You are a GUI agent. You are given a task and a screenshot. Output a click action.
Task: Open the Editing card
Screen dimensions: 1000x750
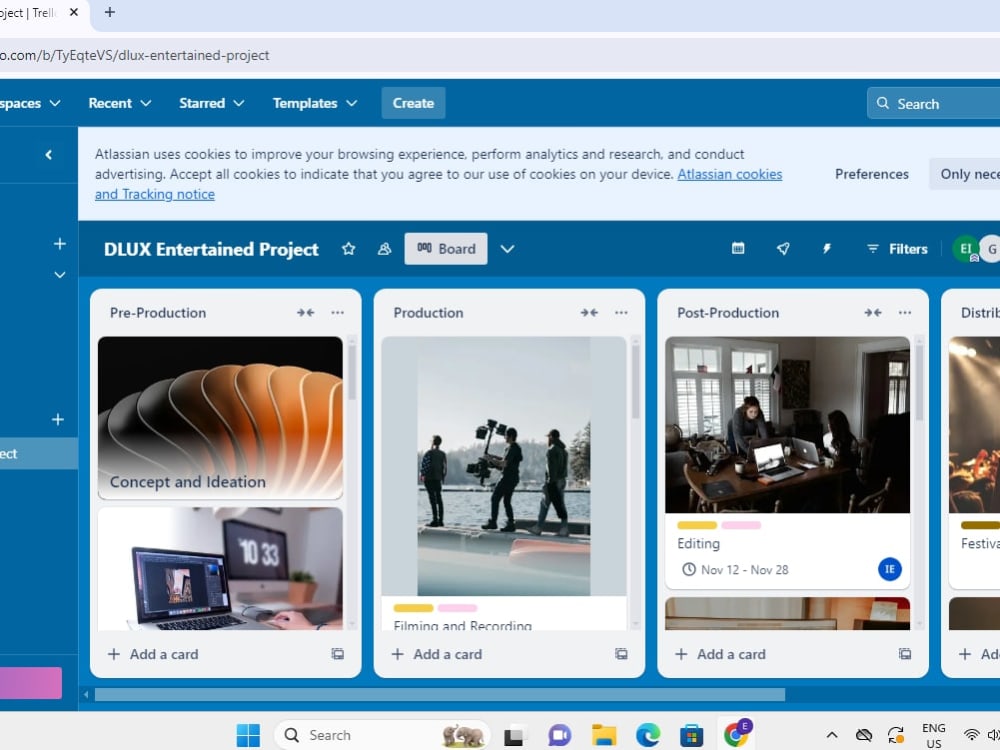point(788,463)
